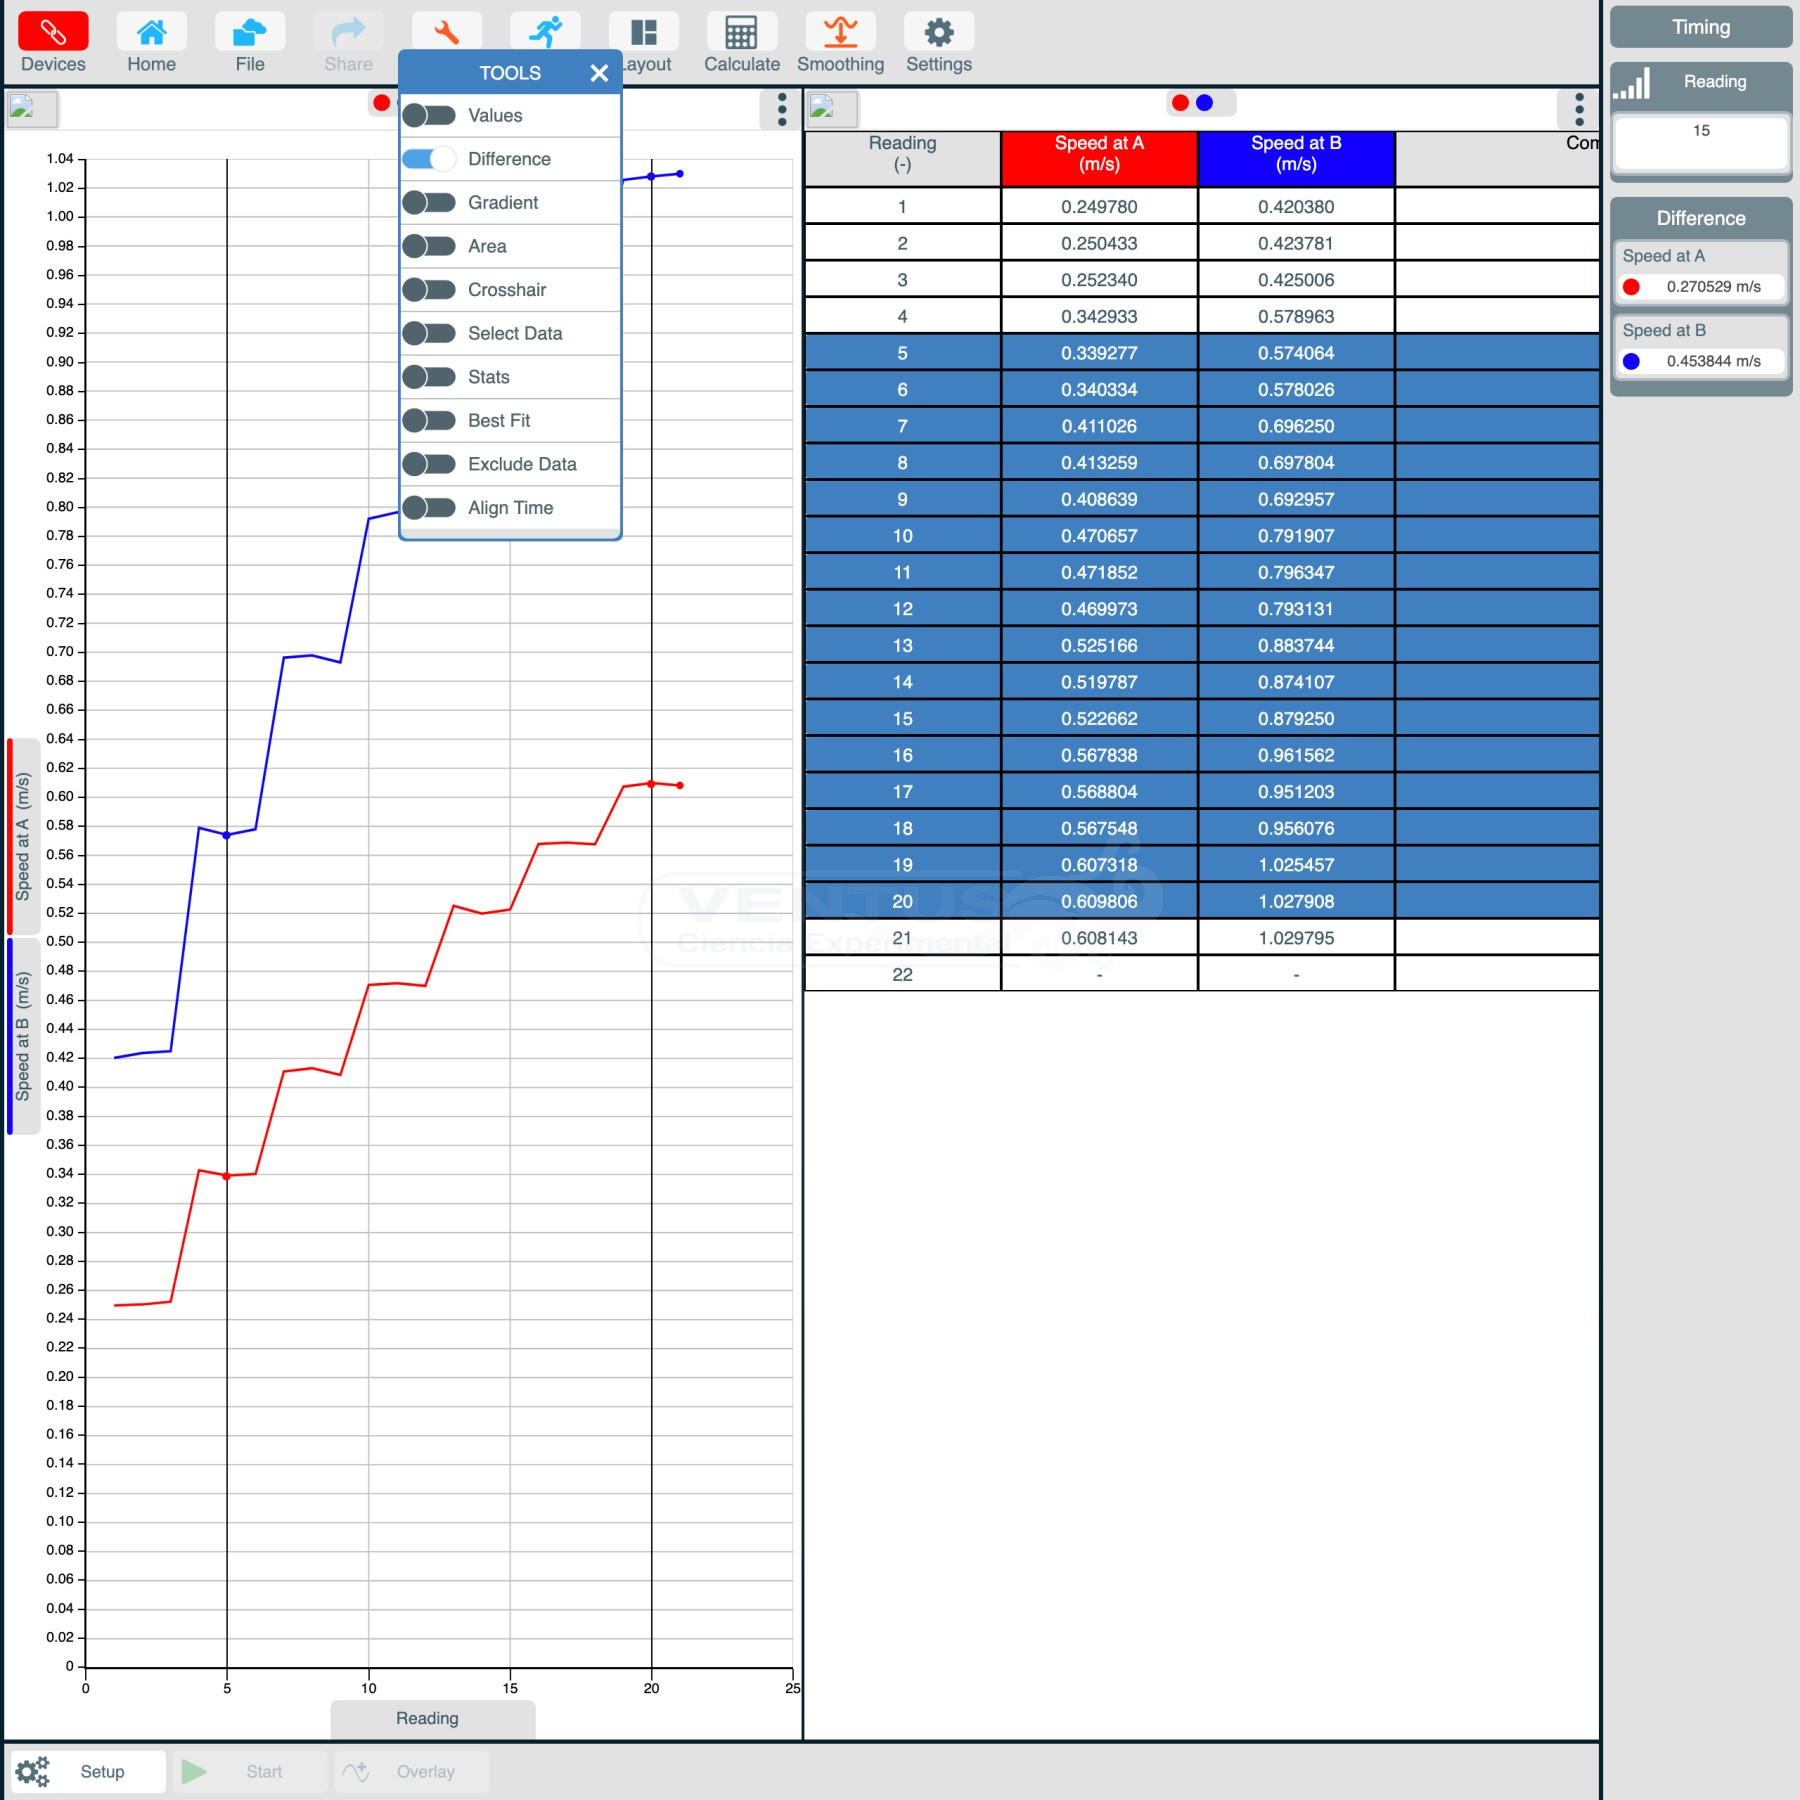Image resolution: width=1800 pixels, height=1800 pixels.
Task: Open the table panel three-dot menu
Action: 1579,109
